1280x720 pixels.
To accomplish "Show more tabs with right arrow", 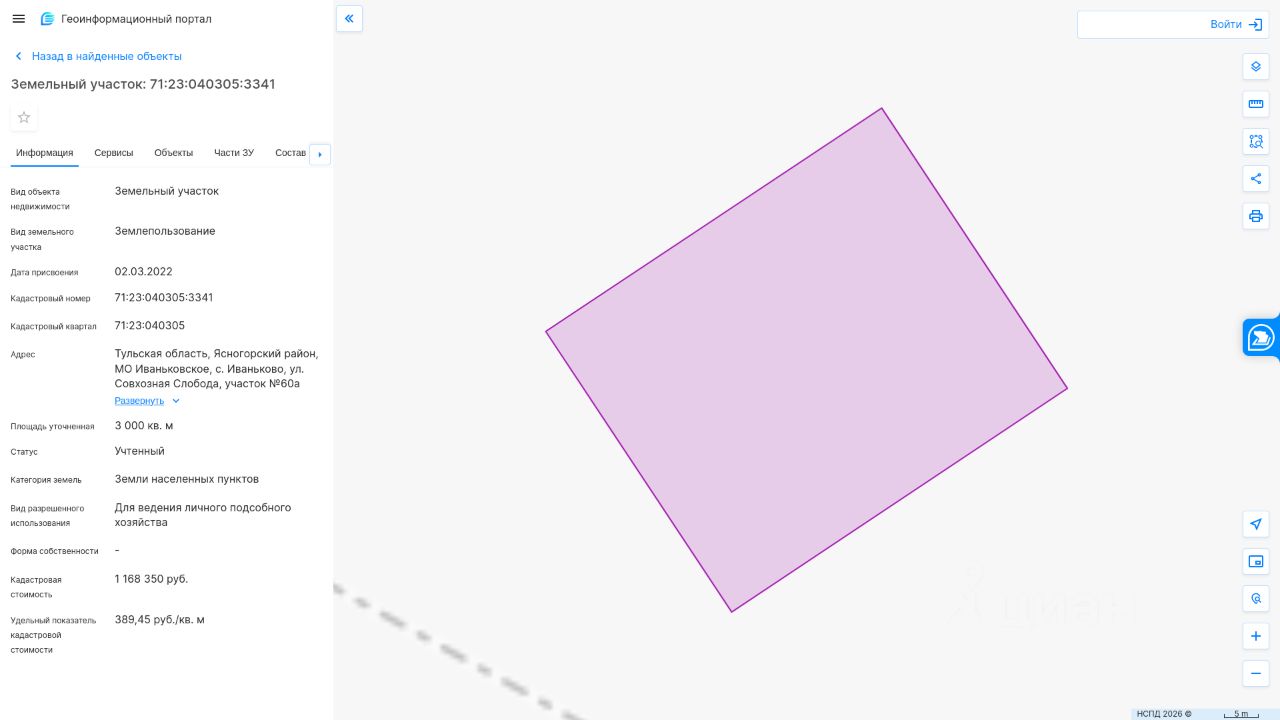I will [320, 154].
